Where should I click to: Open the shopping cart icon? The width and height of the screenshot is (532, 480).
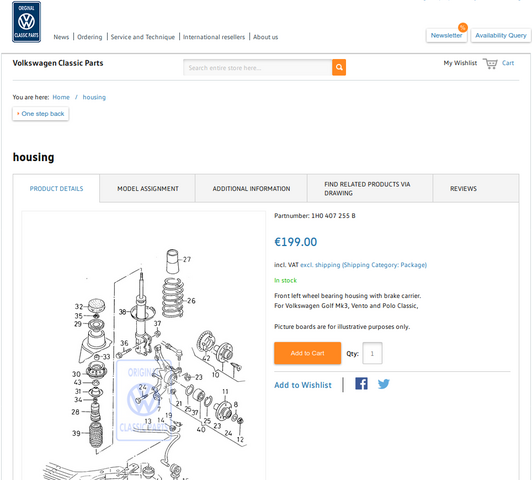(490, 63)
